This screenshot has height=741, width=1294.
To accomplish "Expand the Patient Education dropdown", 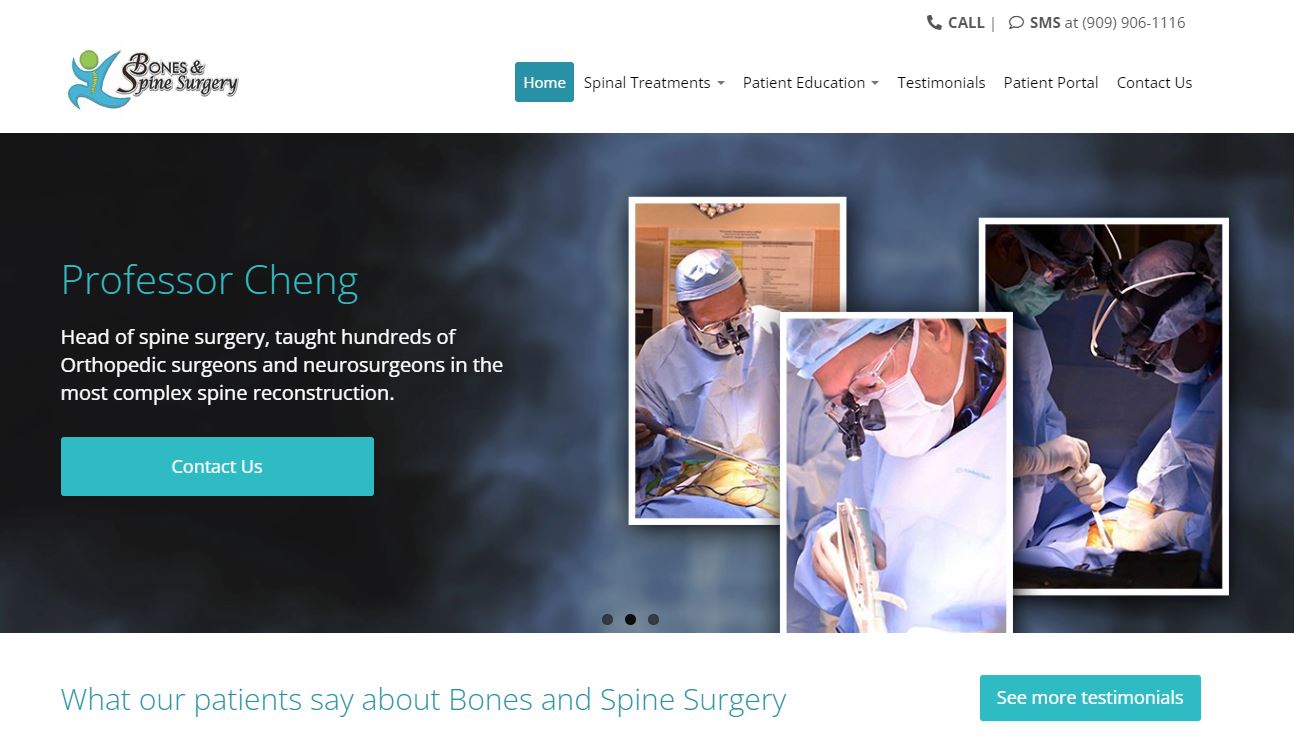I will (x=810, y=82).
